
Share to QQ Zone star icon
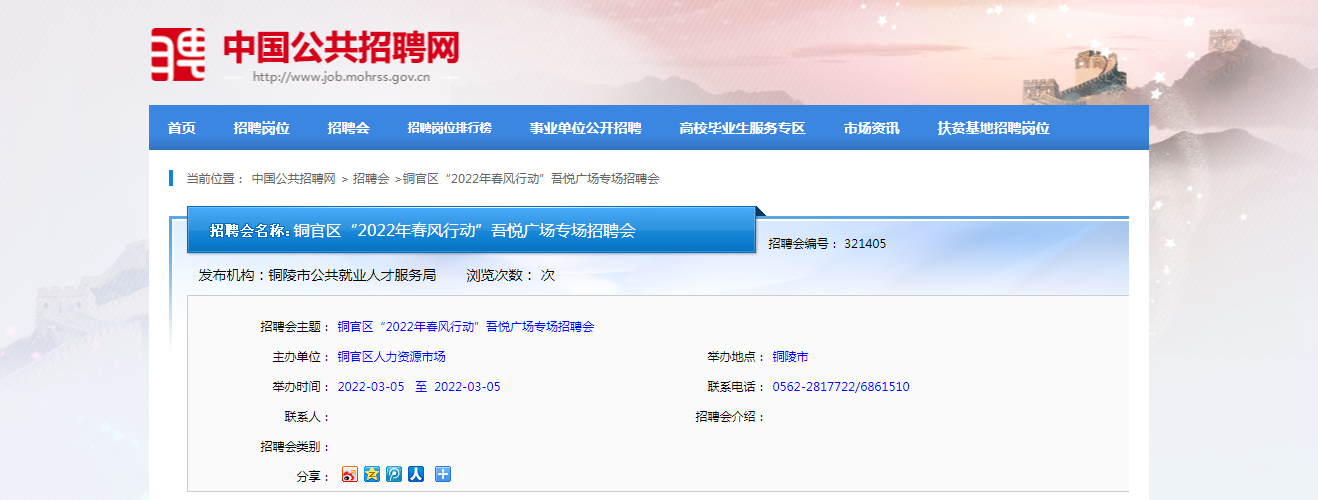[372, 474]
